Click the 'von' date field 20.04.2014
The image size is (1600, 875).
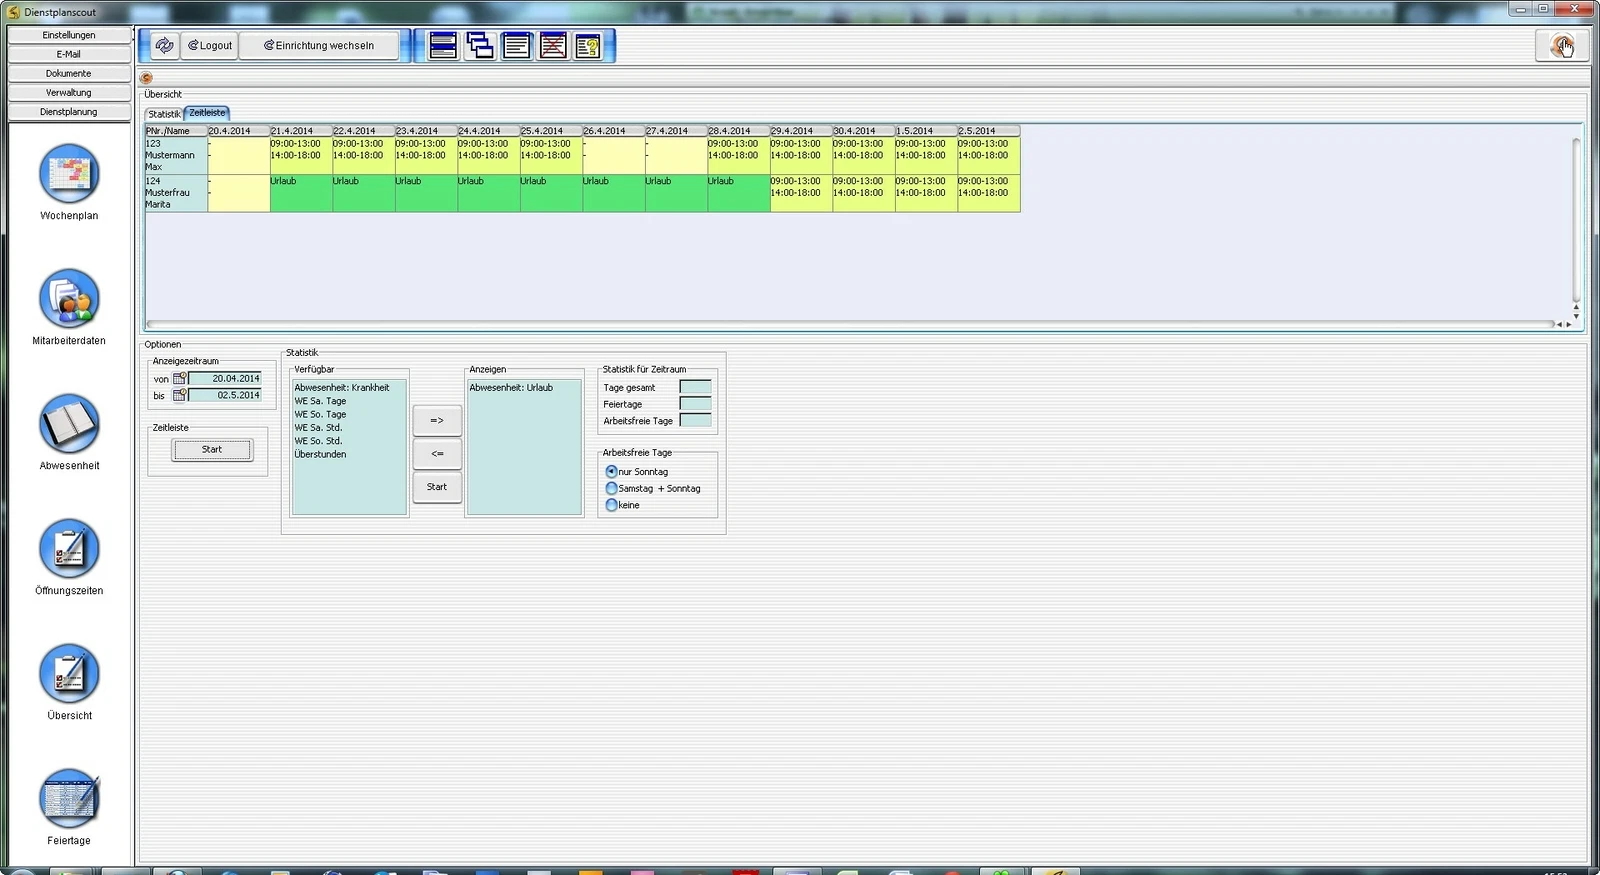point(225,379)
